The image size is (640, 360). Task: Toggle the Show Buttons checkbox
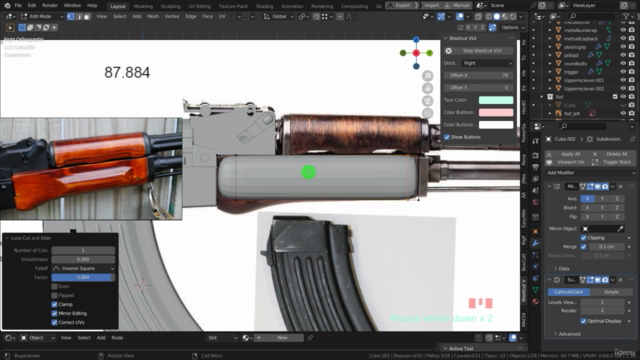447,137
